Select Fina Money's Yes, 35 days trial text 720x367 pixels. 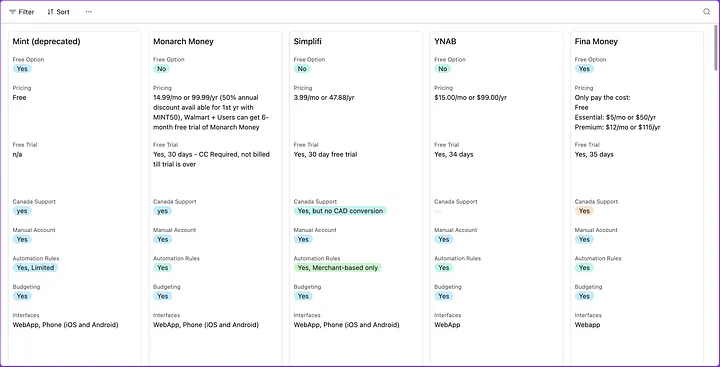(x=594, y=154)
